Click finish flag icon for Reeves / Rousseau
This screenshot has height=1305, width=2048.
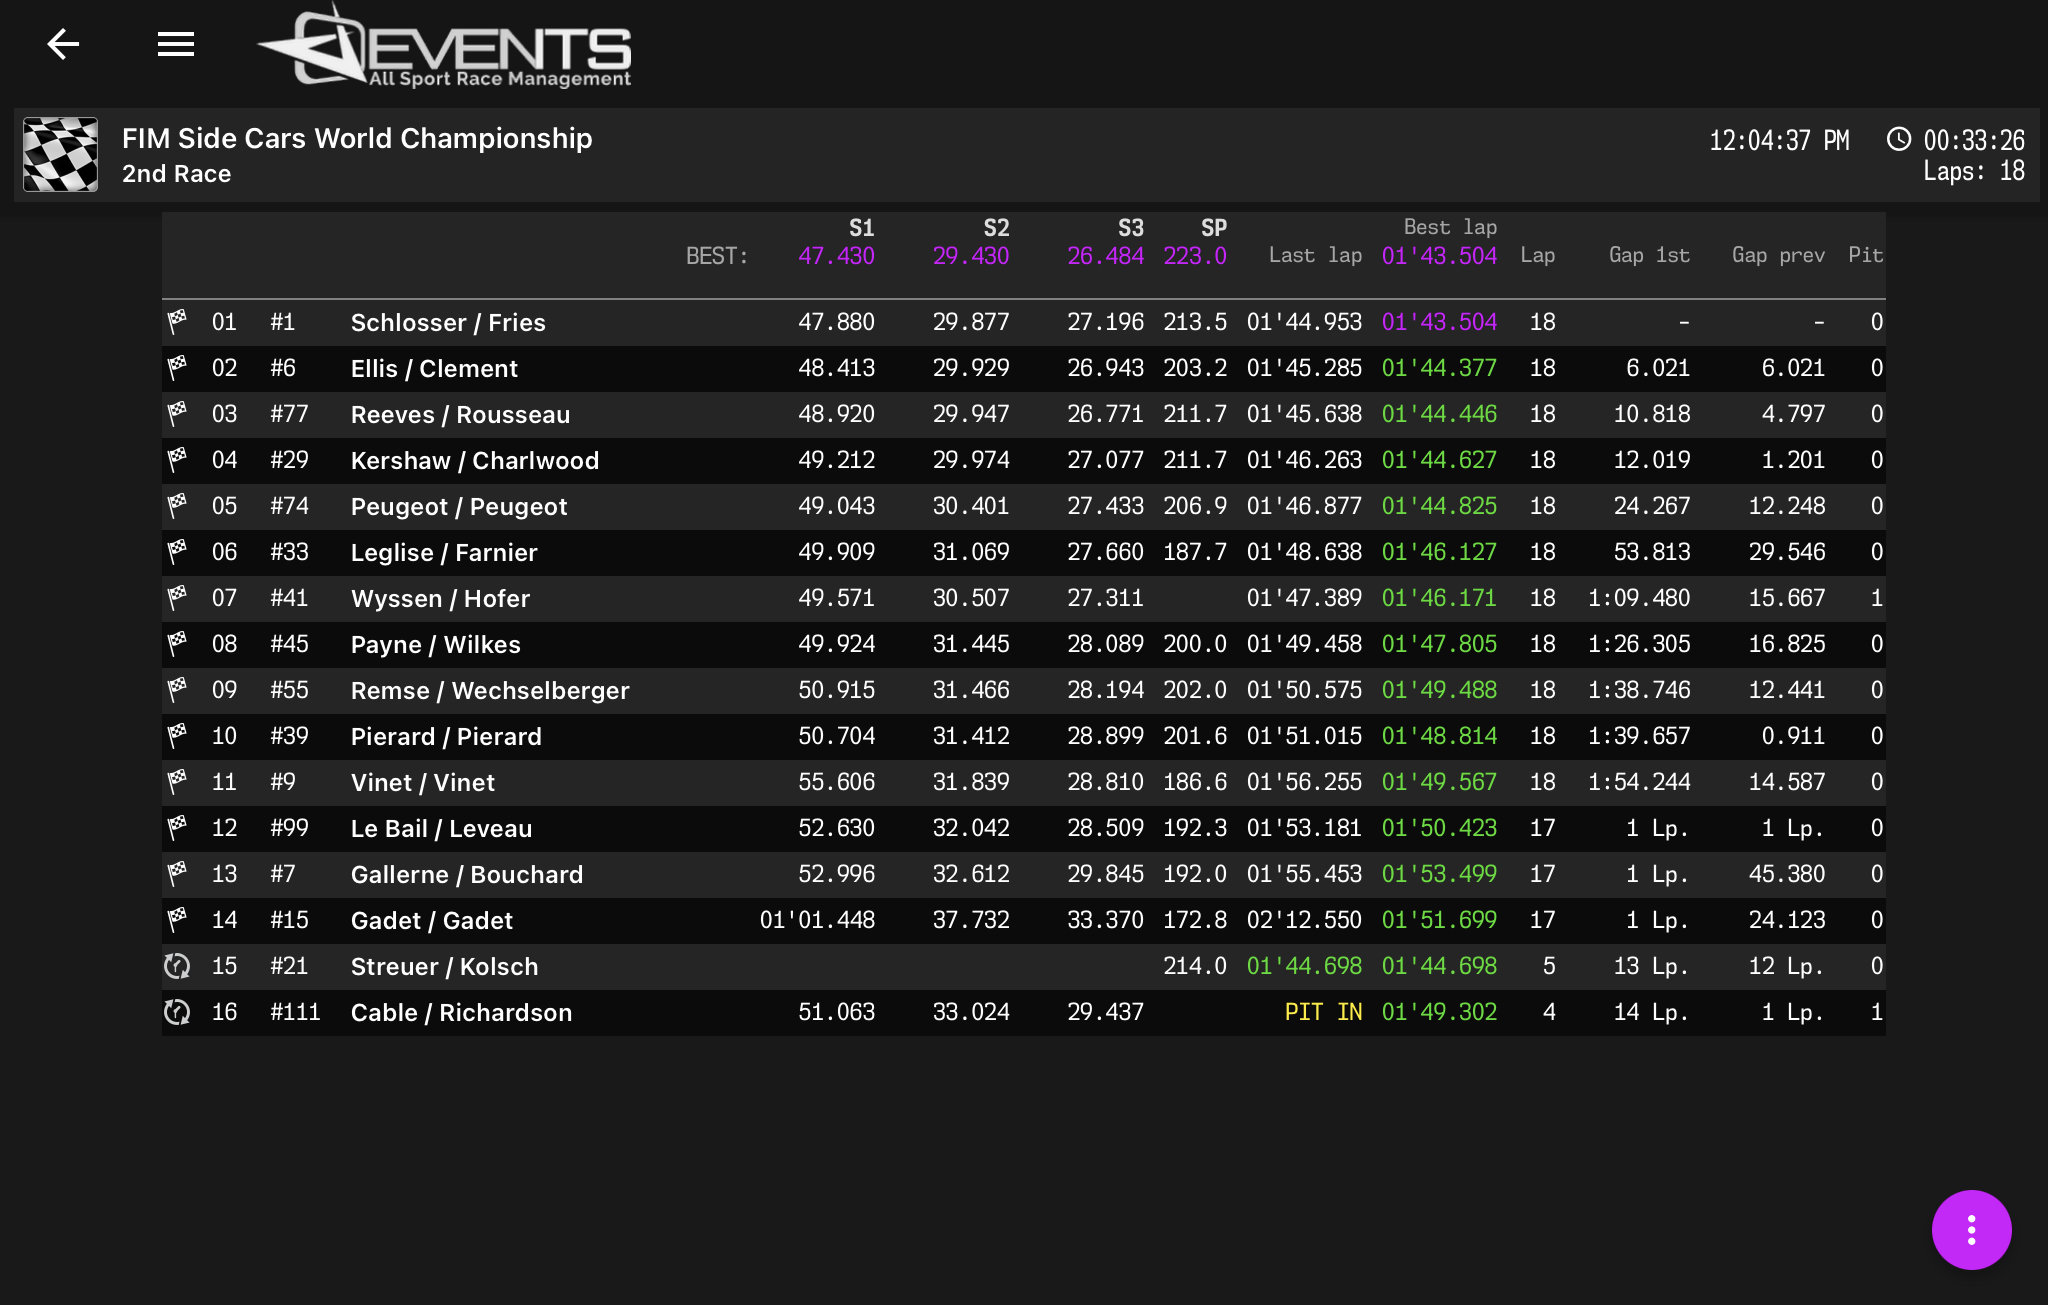[x=177, y=414]
